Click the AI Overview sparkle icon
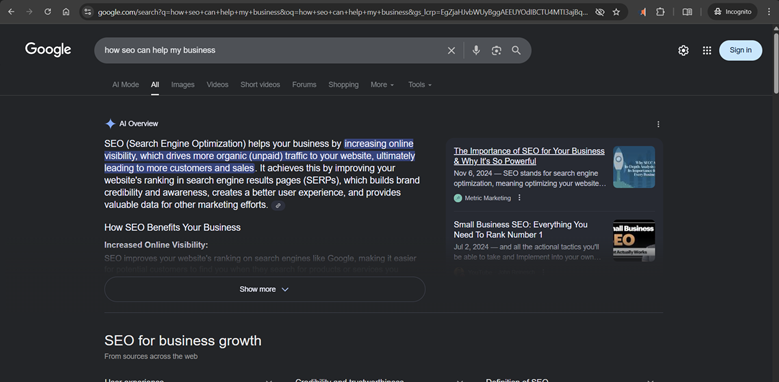The height and width of the screenshot is (382, 779). (110, 124)
